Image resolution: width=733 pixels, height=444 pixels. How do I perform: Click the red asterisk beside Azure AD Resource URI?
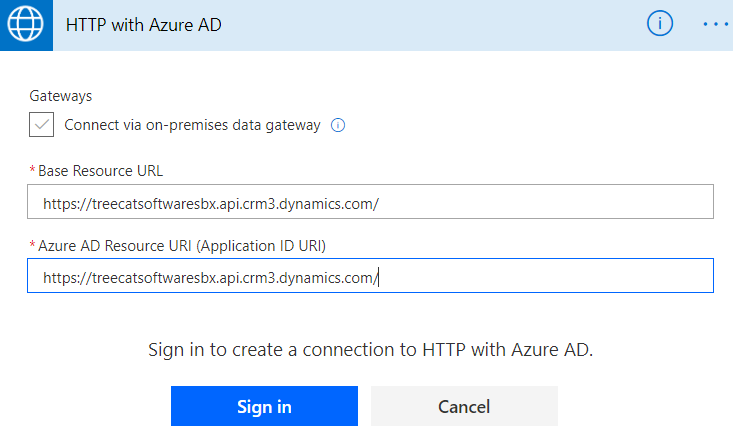click(x=32, y=245)
